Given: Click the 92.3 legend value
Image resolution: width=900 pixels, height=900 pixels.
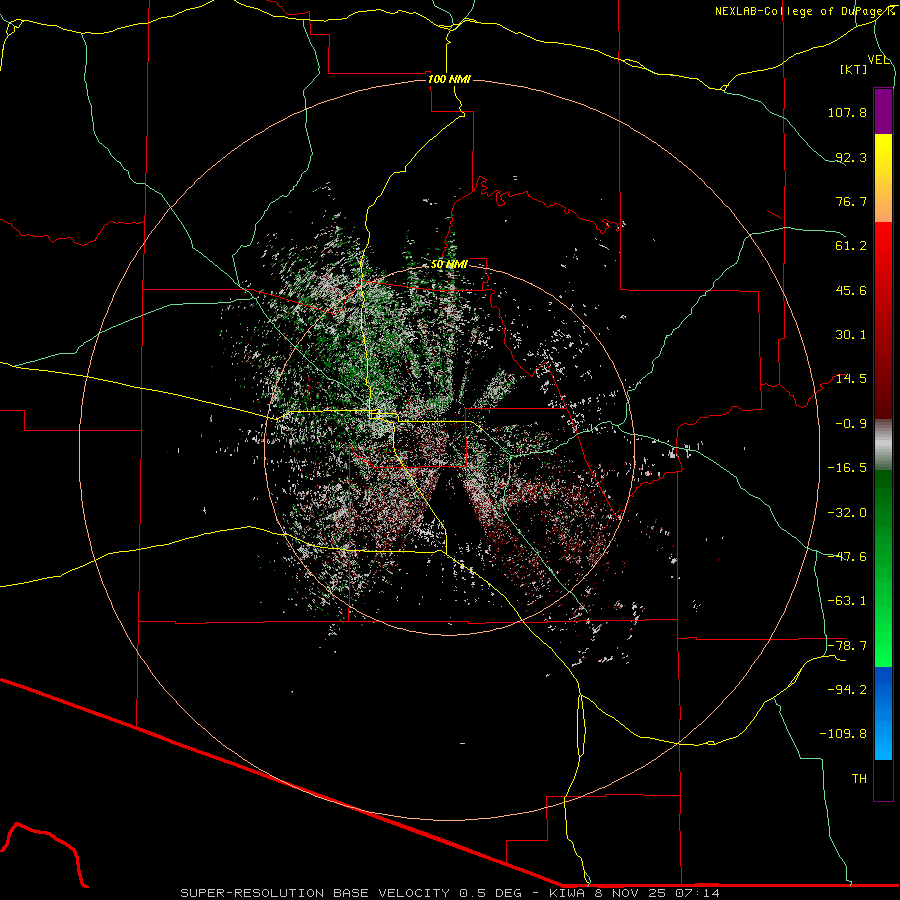Looking at the screenshot, I should pos(851,157).
